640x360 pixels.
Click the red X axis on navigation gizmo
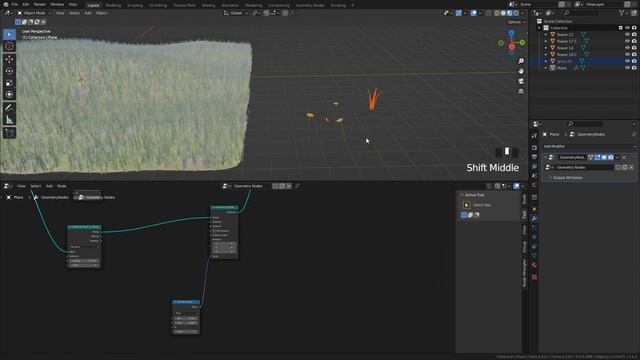[x=511, y=47]
